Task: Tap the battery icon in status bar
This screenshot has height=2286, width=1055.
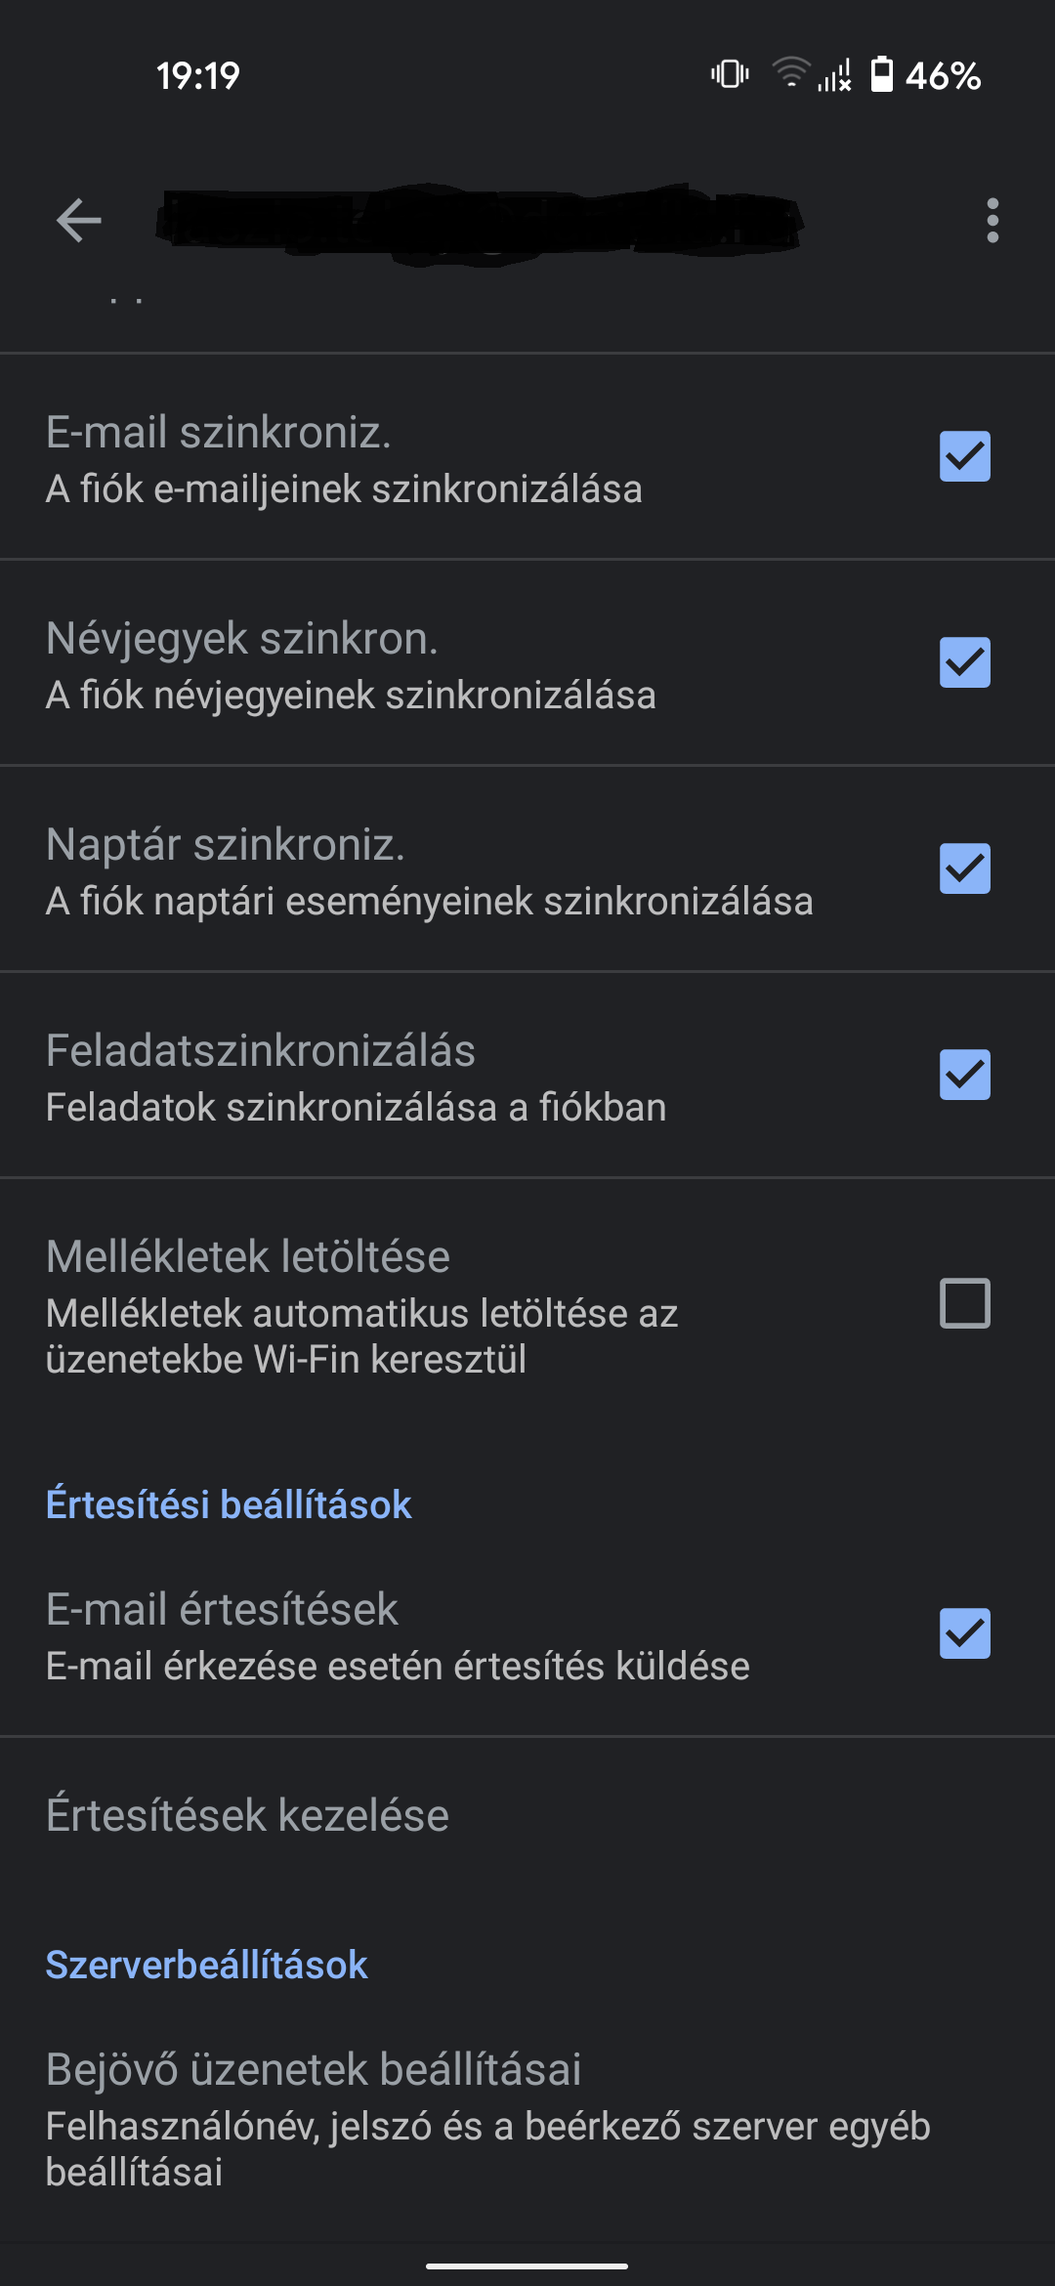Action: [881, 75]
